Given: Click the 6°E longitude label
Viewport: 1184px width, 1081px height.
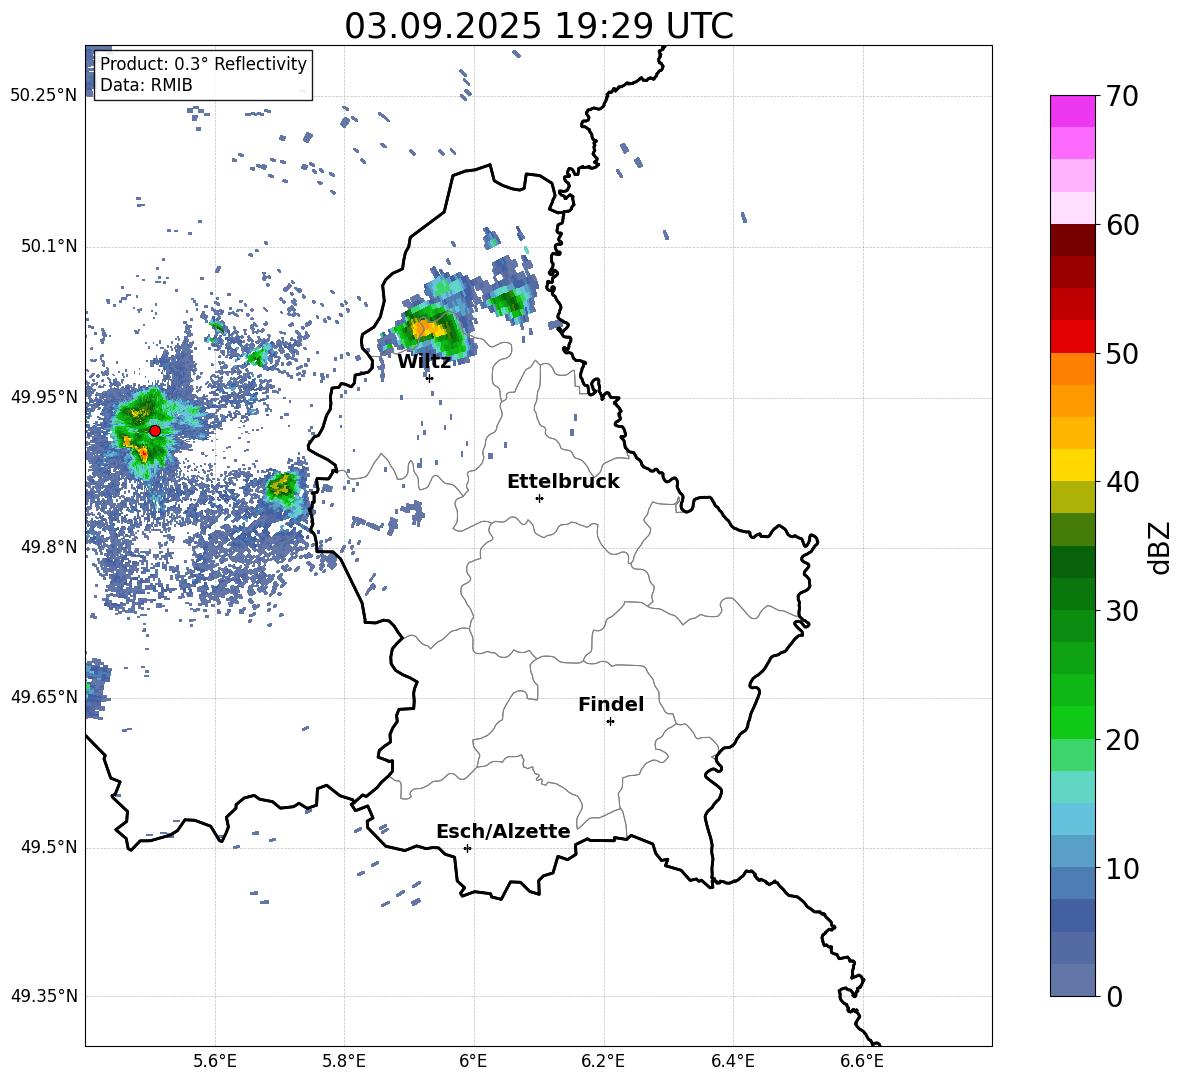Looking at the screenshot, I should [473, 1061].
